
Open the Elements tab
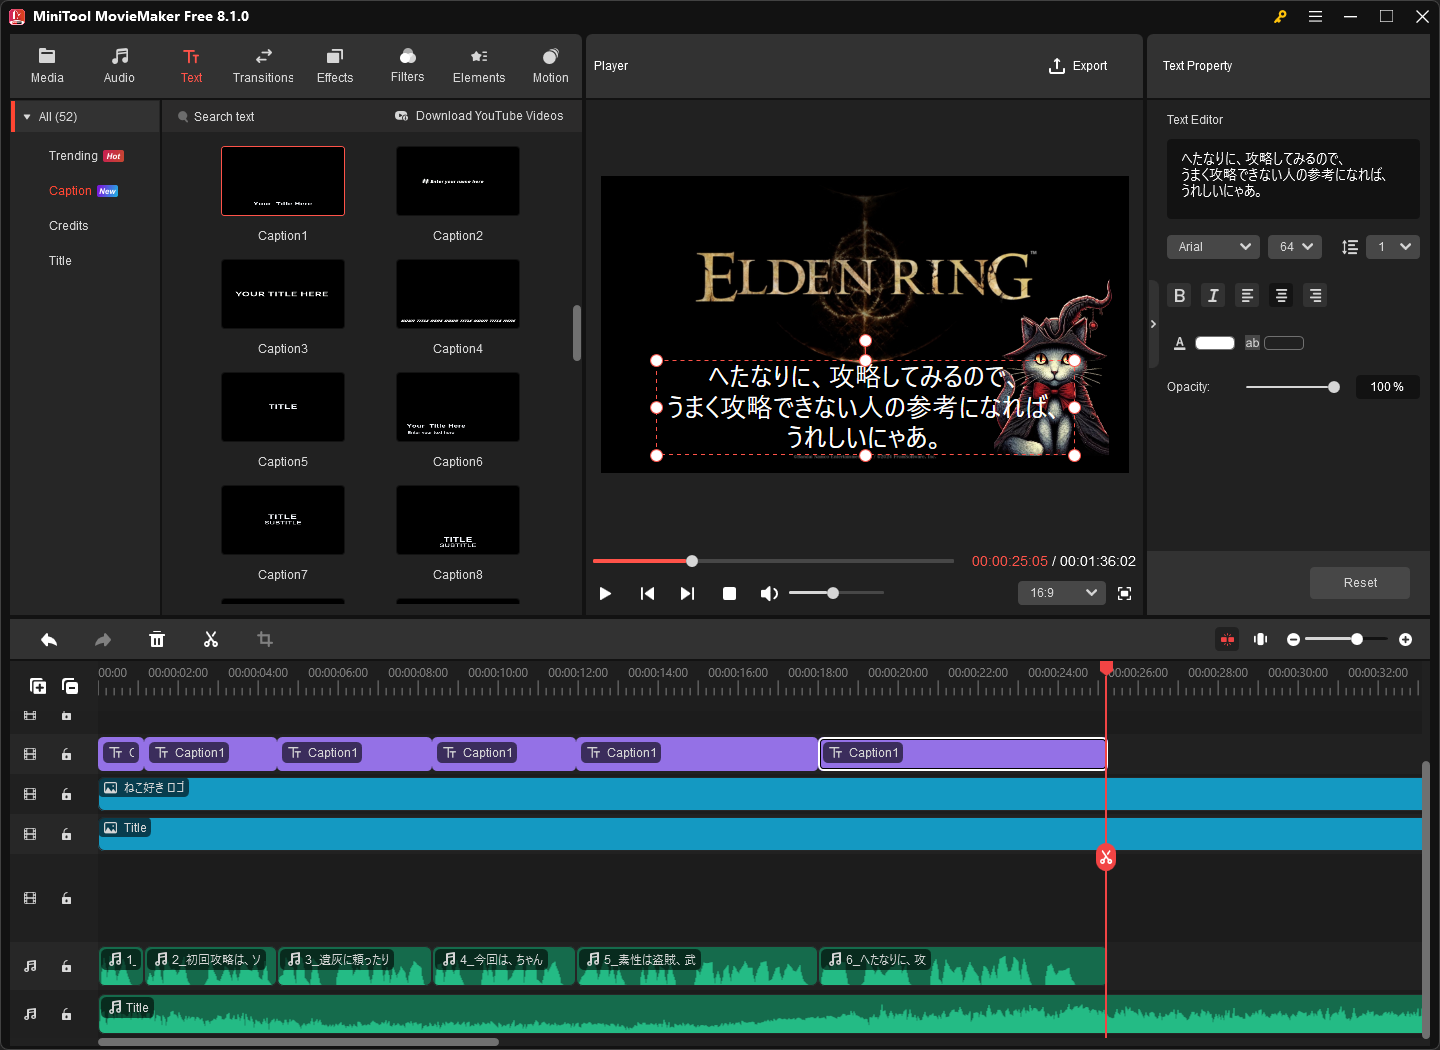coord(479,66)
